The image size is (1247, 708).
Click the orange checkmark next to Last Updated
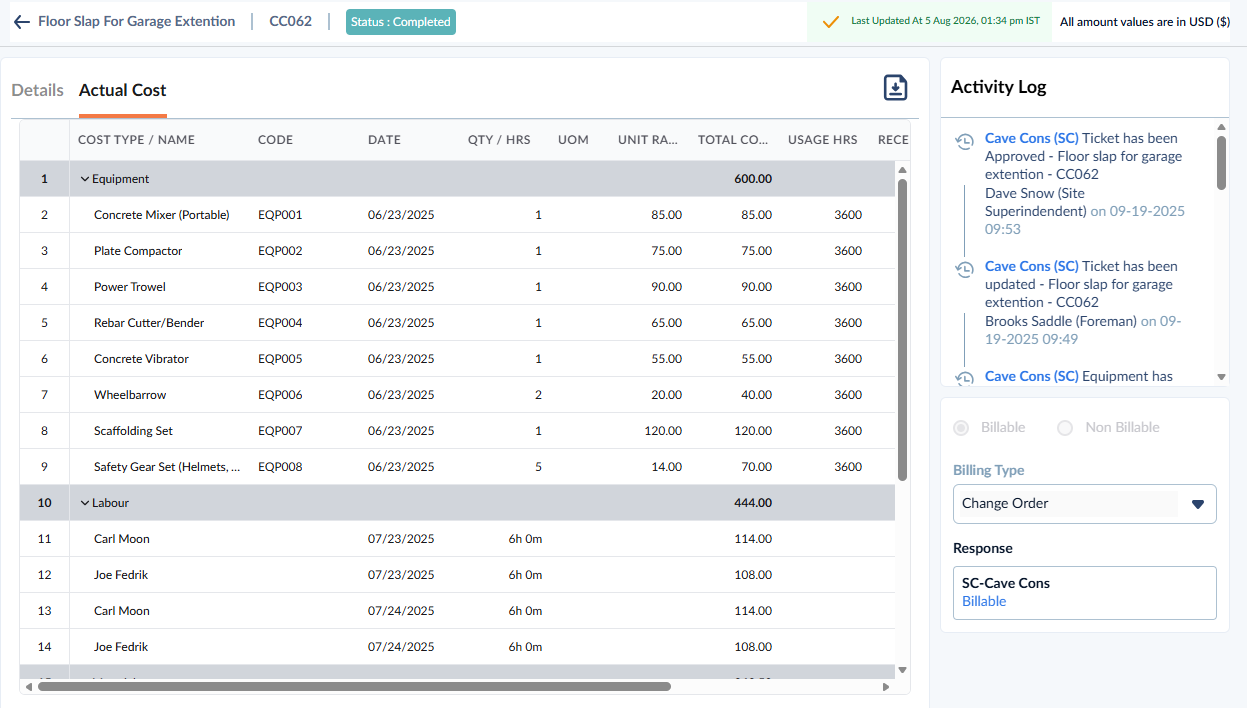[x=830, y=21]
